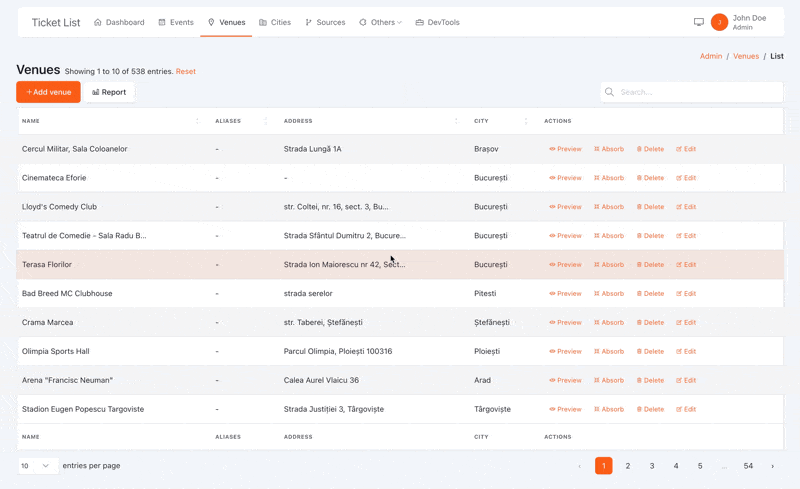Open the entries per page dropdown

(37, 466)
